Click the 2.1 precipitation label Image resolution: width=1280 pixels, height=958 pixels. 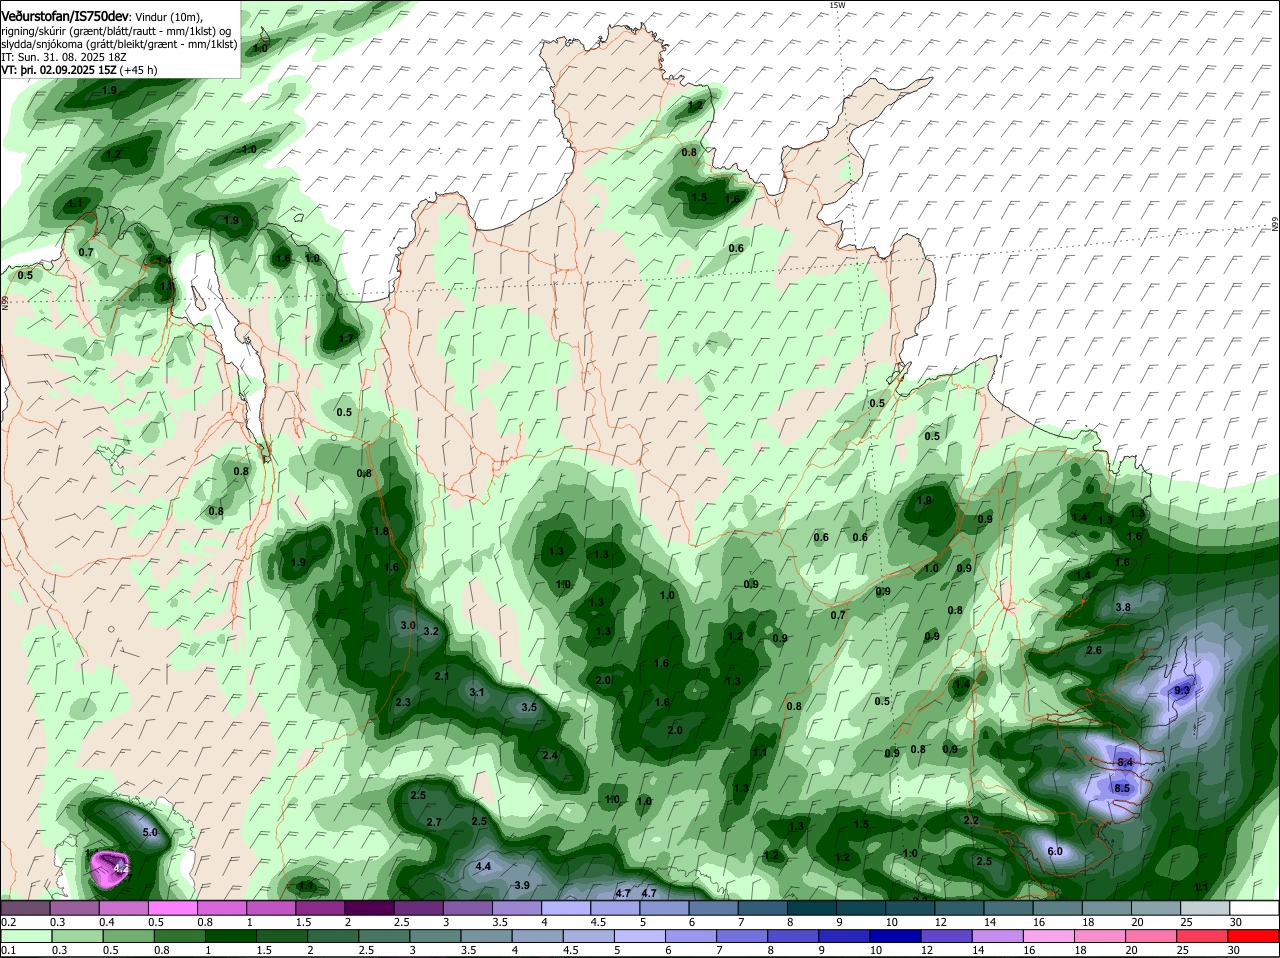pos(442,676)
